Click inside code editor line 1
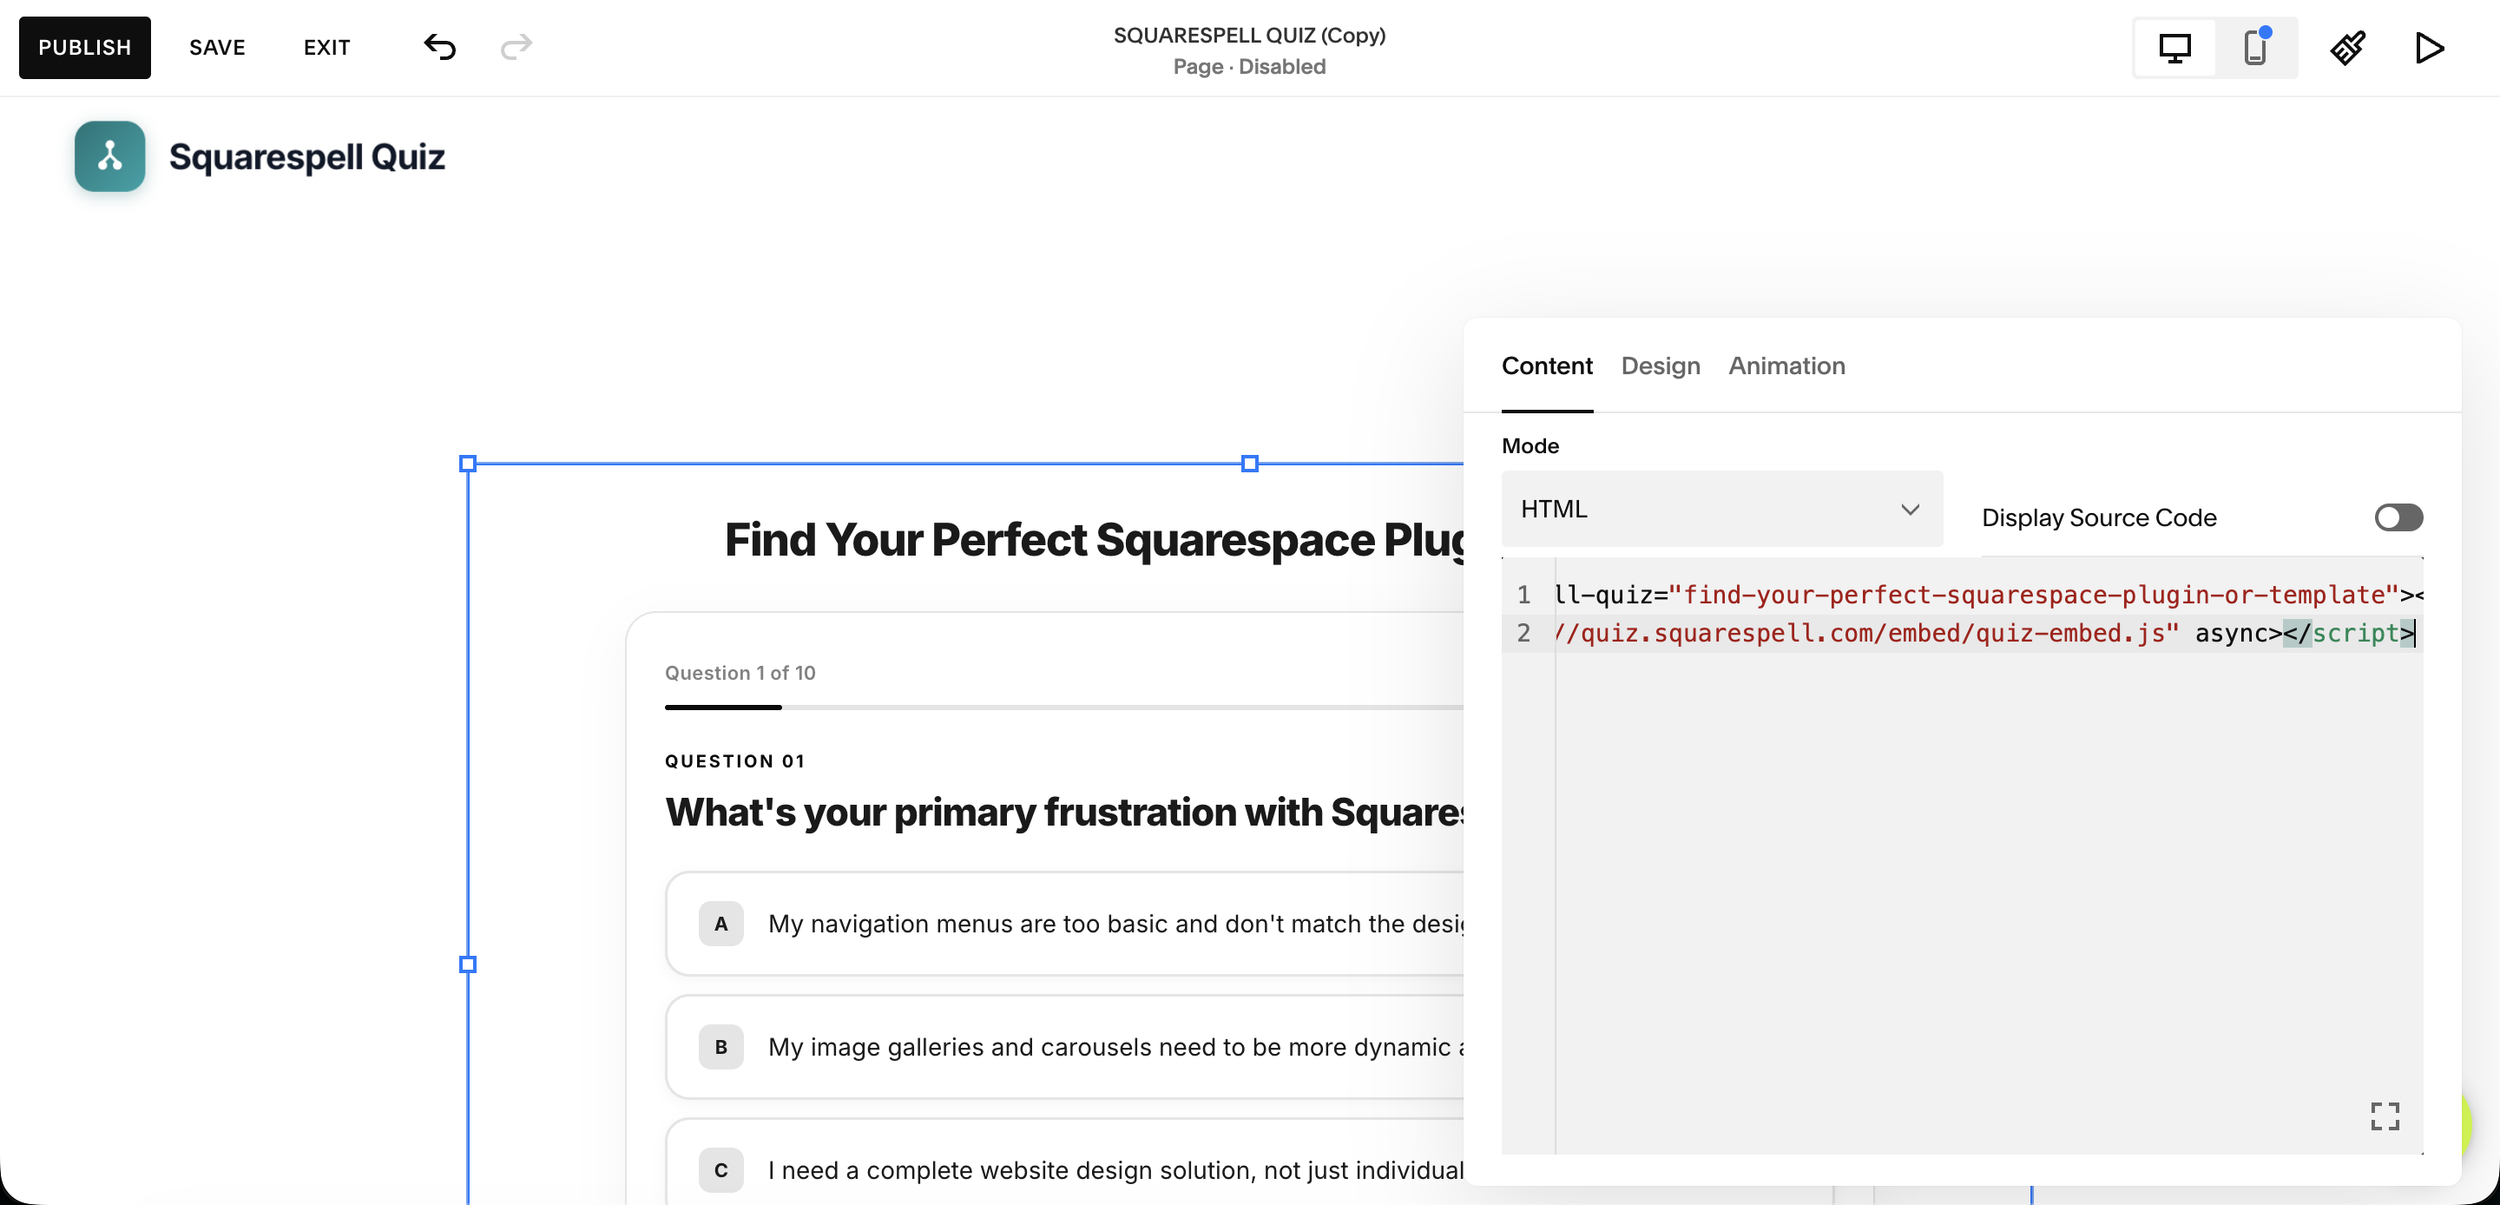Screen dimensions: 2500x1205 pyautogui.click(x=1988, y=595)
